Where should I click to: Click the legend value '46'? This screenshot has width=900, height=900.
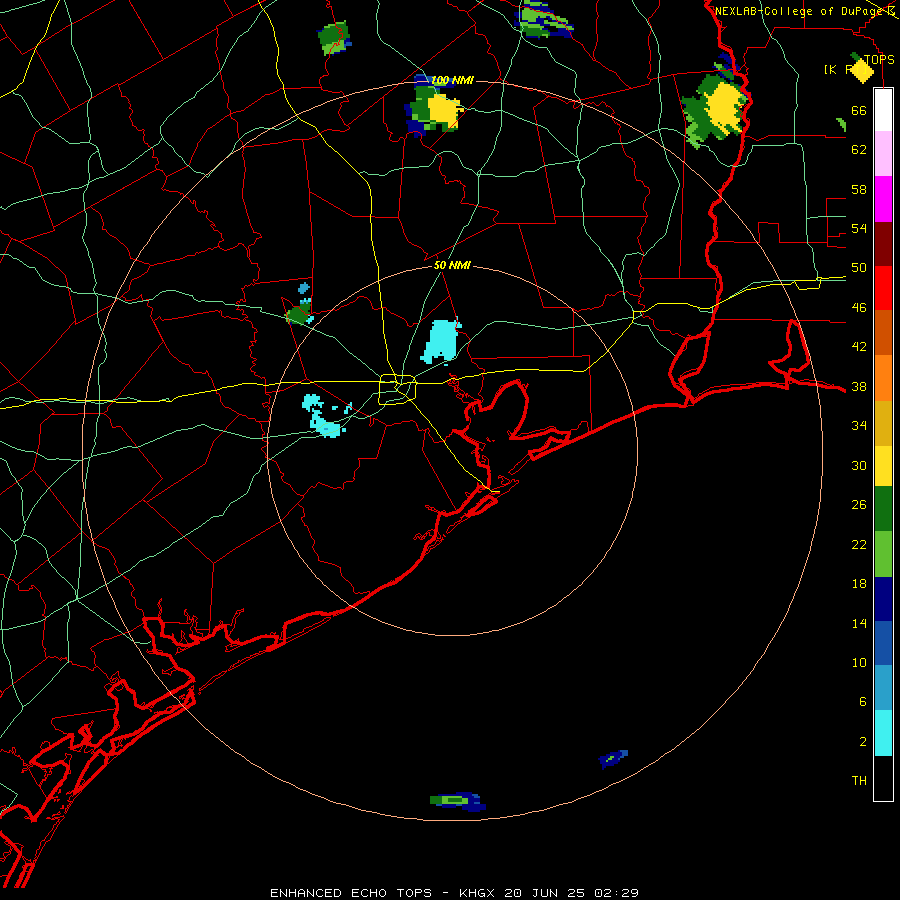click(859, 308)
